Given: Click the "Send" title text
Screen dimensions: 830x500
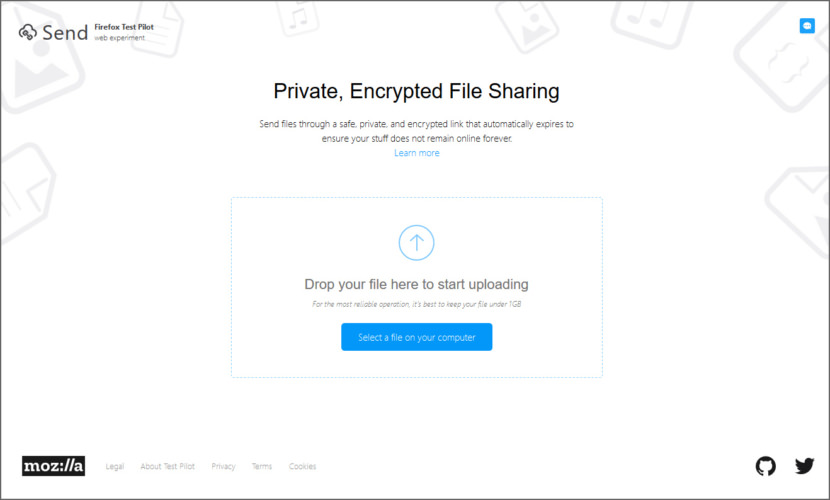Looking at the screenshot, I should (x=65, y=33).
